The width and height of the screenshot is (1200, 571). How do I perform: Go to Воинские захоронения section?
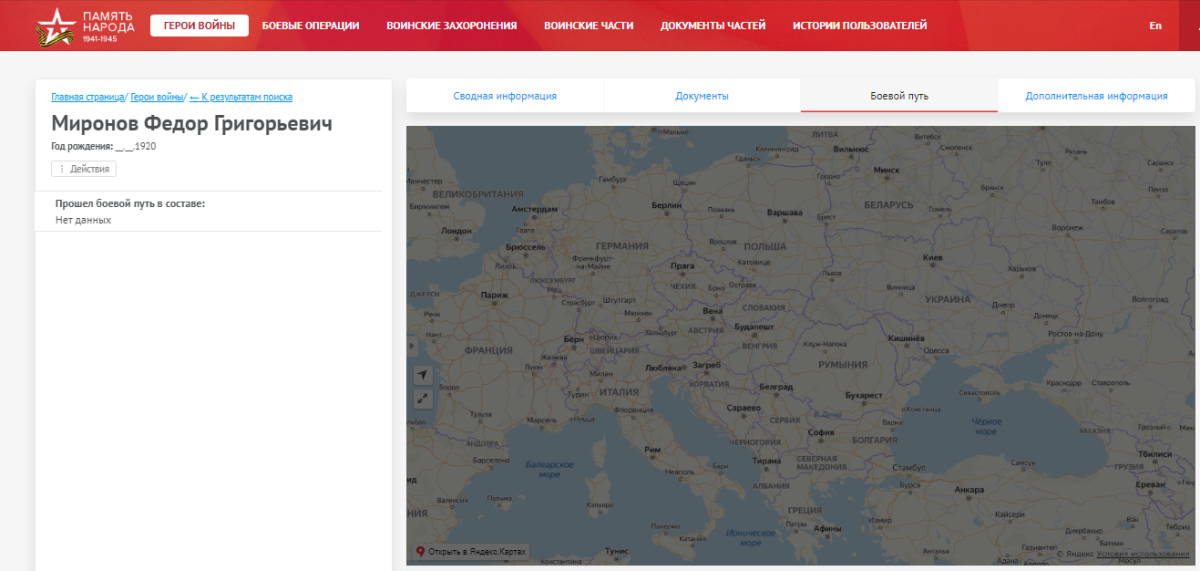pos(452,25)
